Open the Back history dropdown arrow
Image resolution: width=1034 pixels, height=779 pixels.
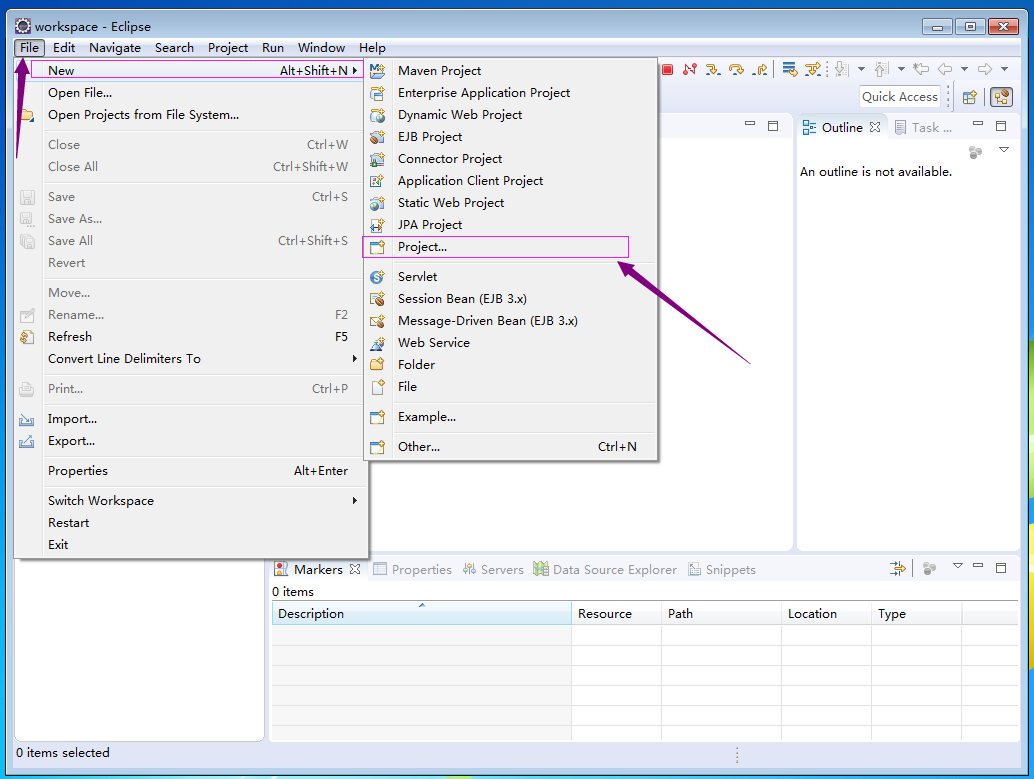click(964, 69)
